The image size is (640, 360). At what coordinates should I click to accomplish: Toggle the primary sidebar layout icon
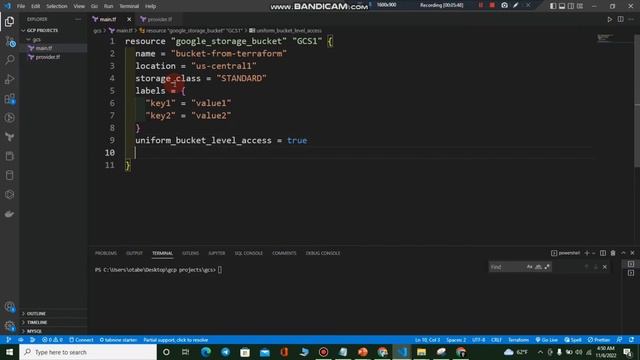tap(553, 6)
